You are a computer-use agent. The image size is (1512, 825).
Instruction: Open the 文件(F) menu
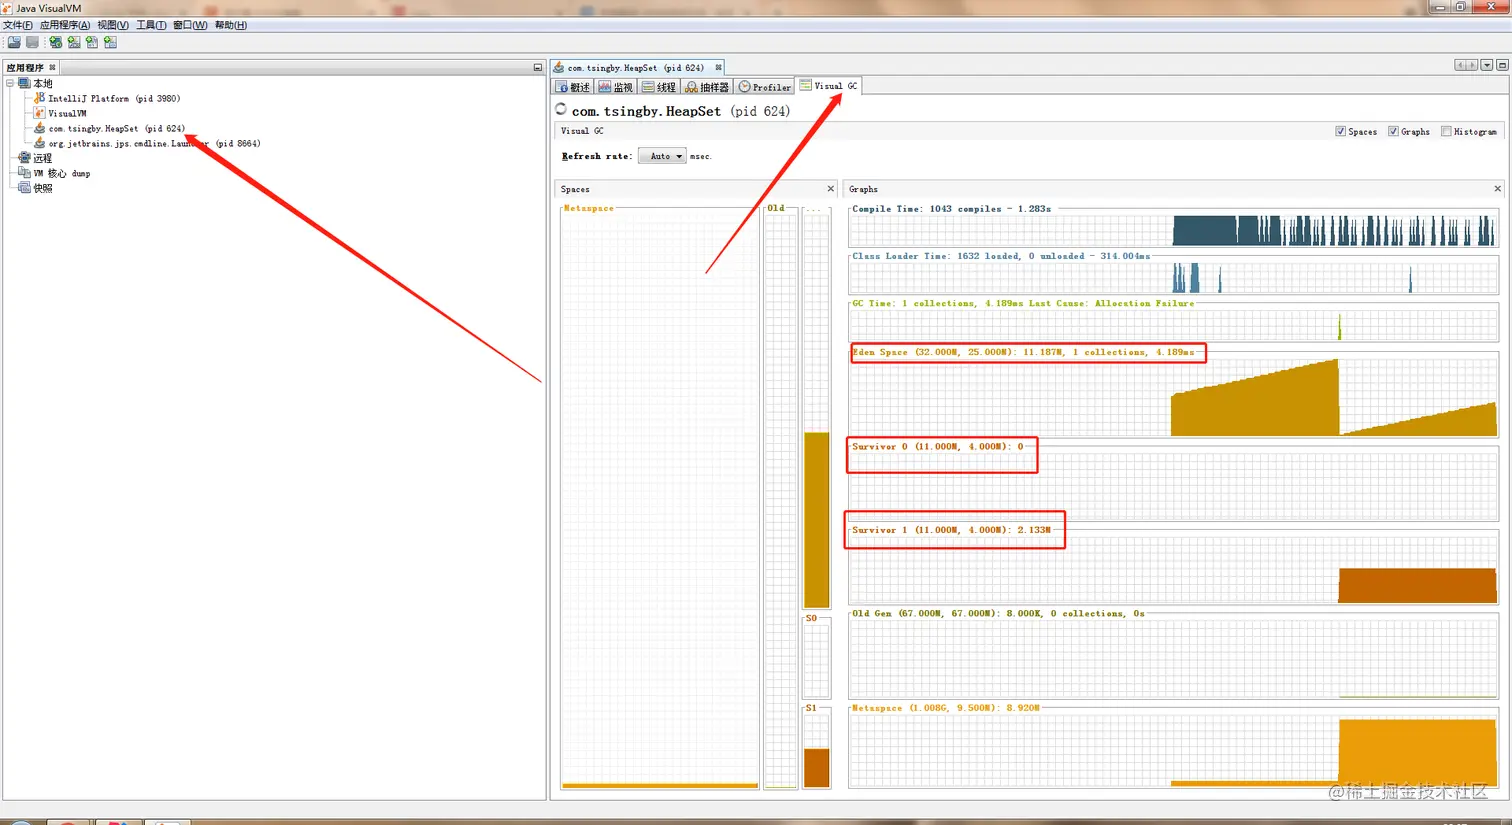point(17,25)
